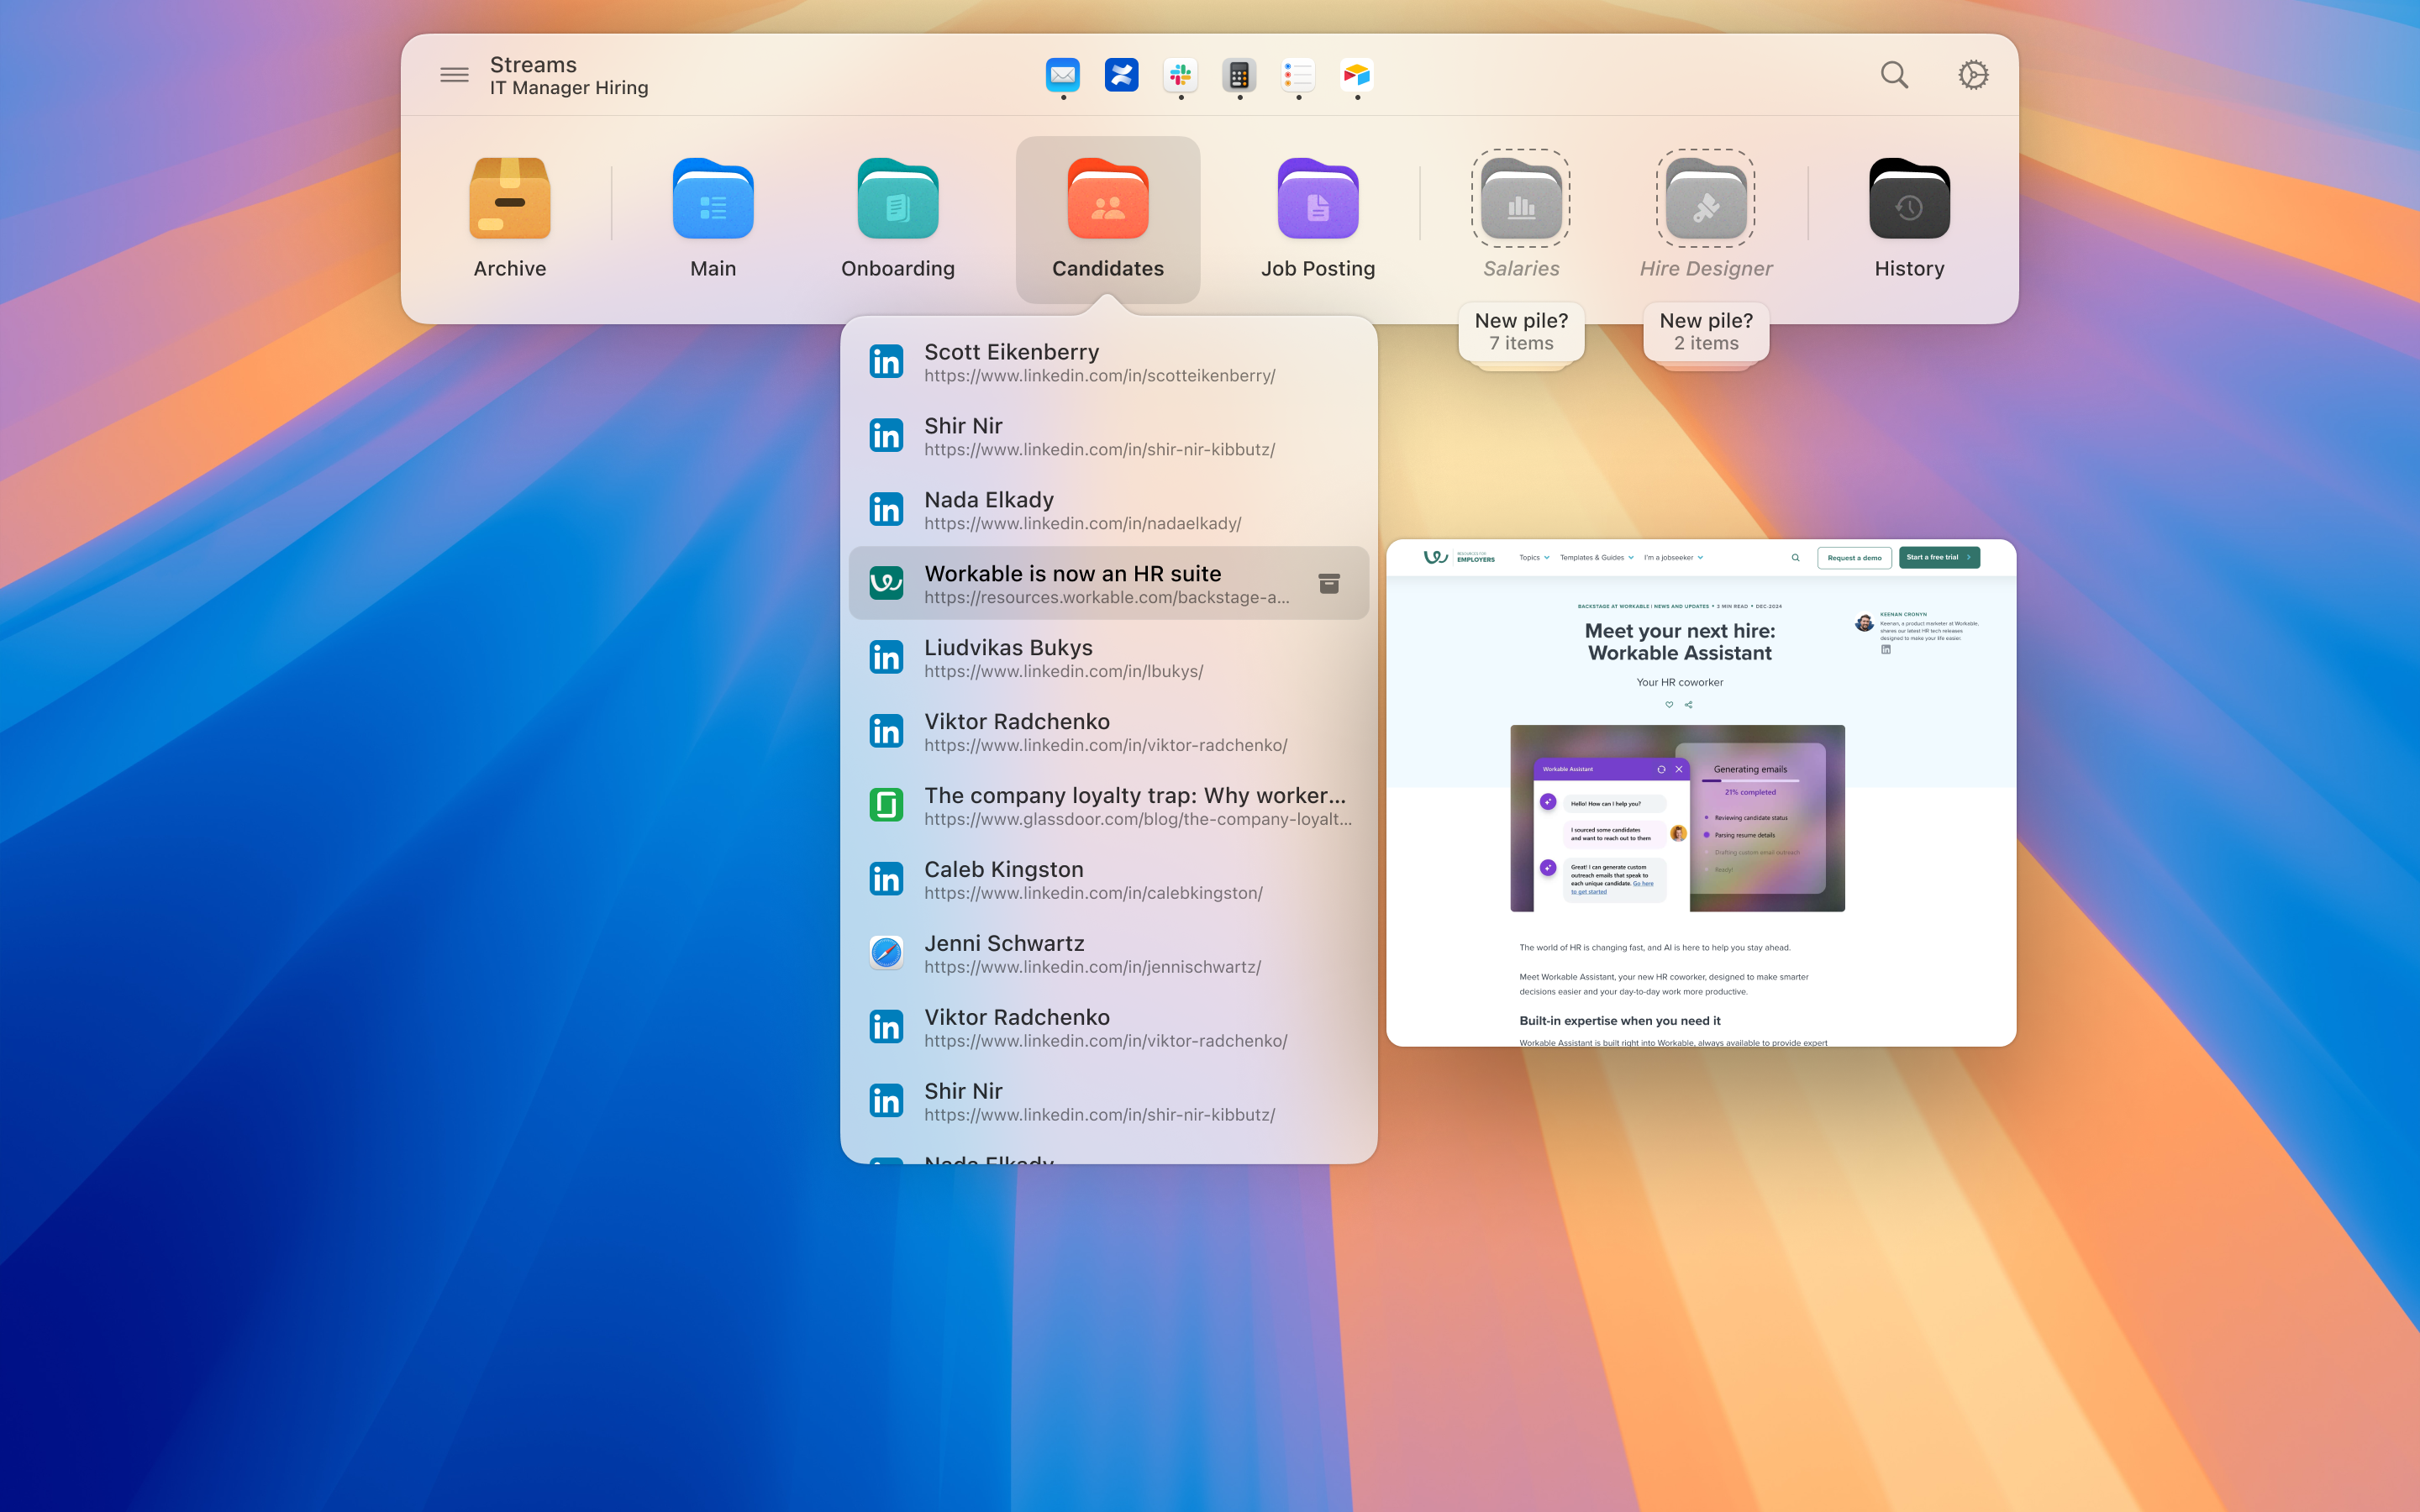Viewport: 2420px width, 1512px height.
Task: Open the Mail app icon
Action: tap(1062, 75)
